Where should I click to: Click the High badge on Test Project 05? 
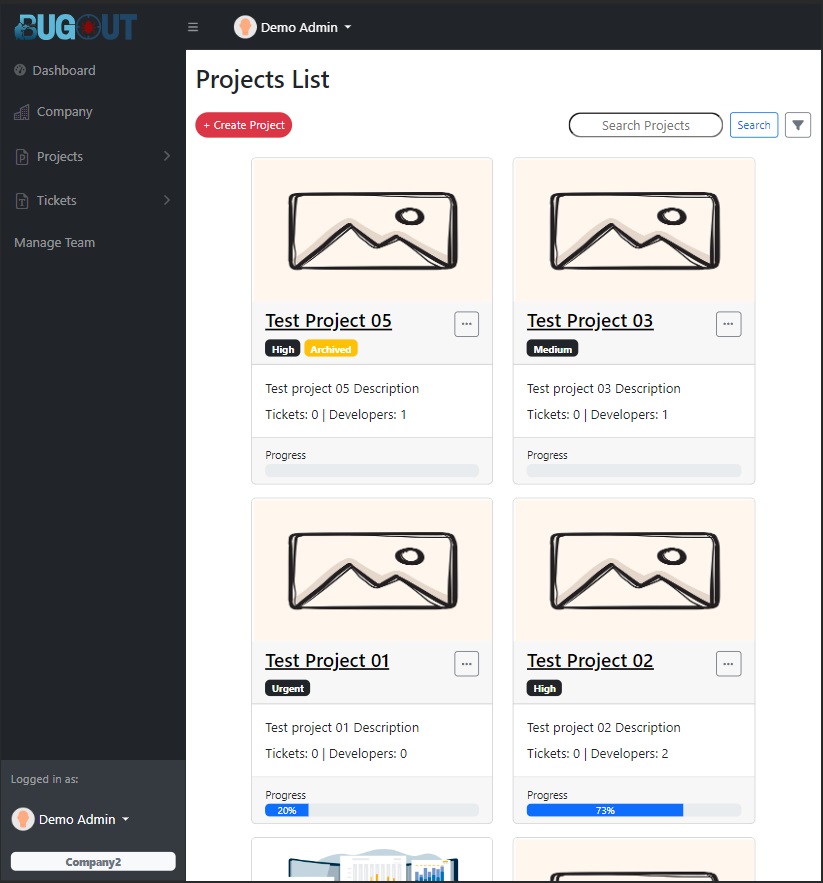(282, 349)
